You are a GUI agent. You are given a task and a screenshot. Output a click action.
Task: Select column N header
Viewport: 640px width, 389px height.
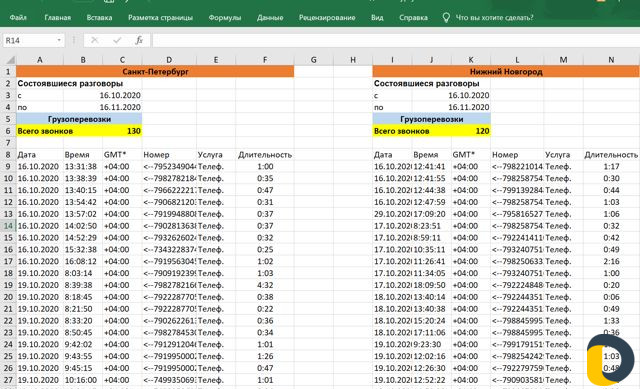pyautogui.click(x=611, y=60)
